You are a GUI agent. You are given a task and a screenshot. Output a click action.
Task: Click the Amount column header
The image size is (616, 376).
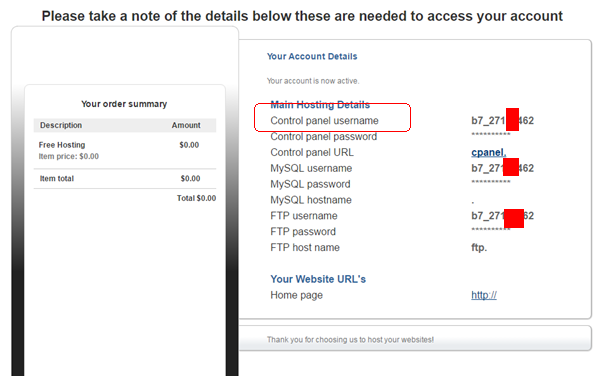coord(186,125)
